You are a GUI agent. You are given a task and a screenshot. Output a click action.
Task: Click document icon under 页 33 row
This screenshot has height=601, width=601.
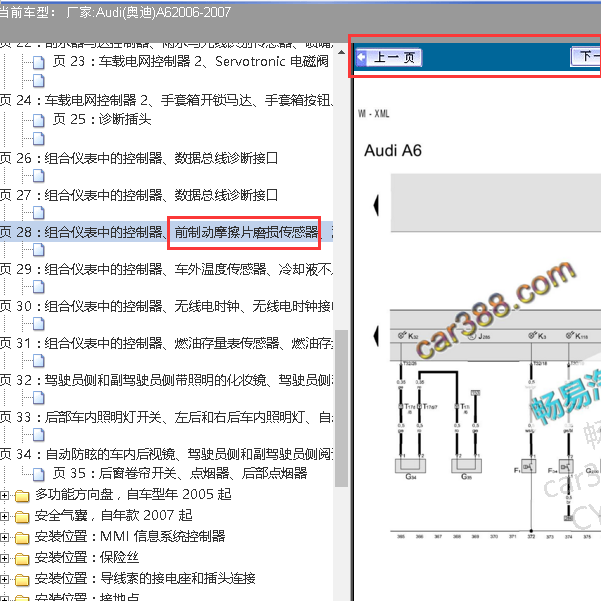point(39,435)
